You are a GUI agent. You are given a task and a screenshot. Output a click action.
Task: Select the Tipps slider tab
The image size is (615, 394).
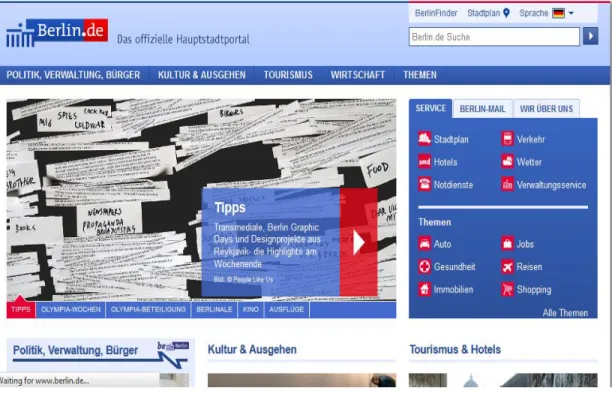point(21,311)
